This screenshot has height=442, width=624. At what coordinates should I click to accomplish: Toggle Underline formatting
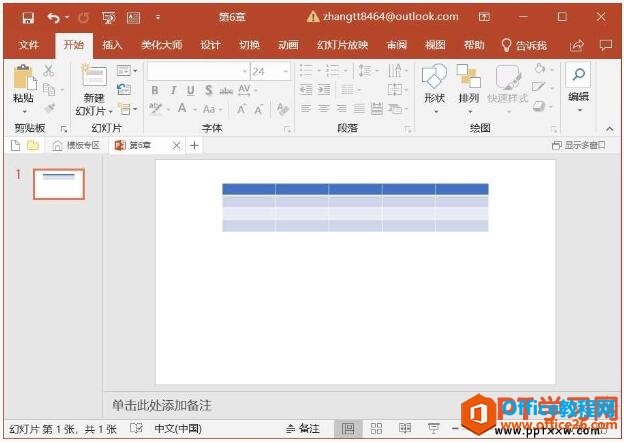click(x=191, y=91)
